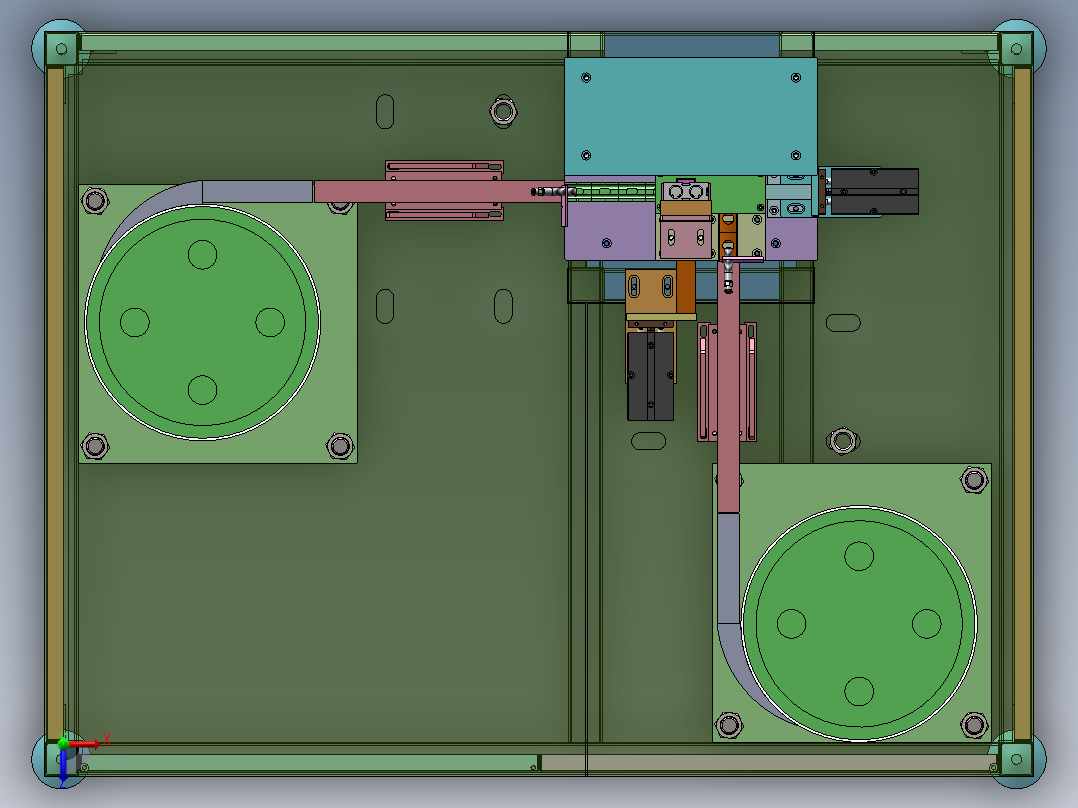Select the left vibratory bowl feeder disc

pos(202,322)
